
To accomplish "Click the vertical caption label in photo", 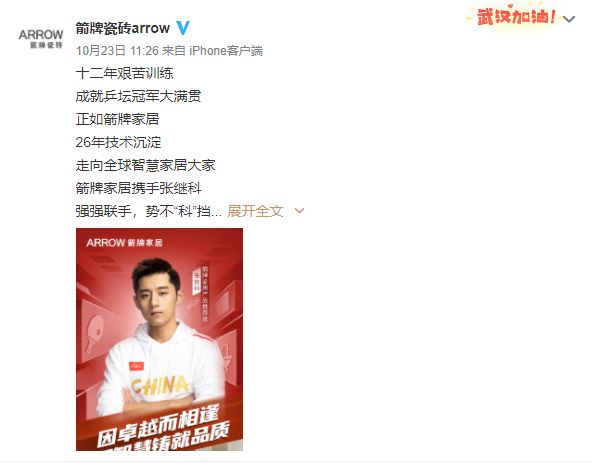I will coord(201,294).
